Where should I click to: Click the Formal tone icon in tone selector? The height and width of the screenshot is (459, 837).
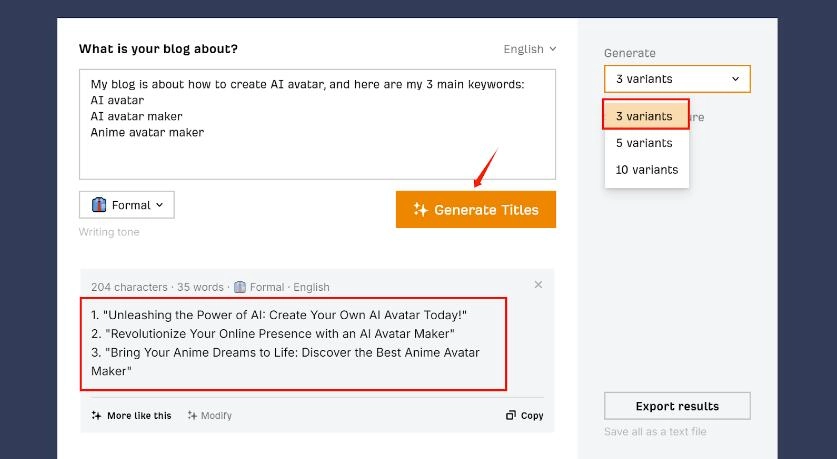pyautogui.click(x=99, y=205)
